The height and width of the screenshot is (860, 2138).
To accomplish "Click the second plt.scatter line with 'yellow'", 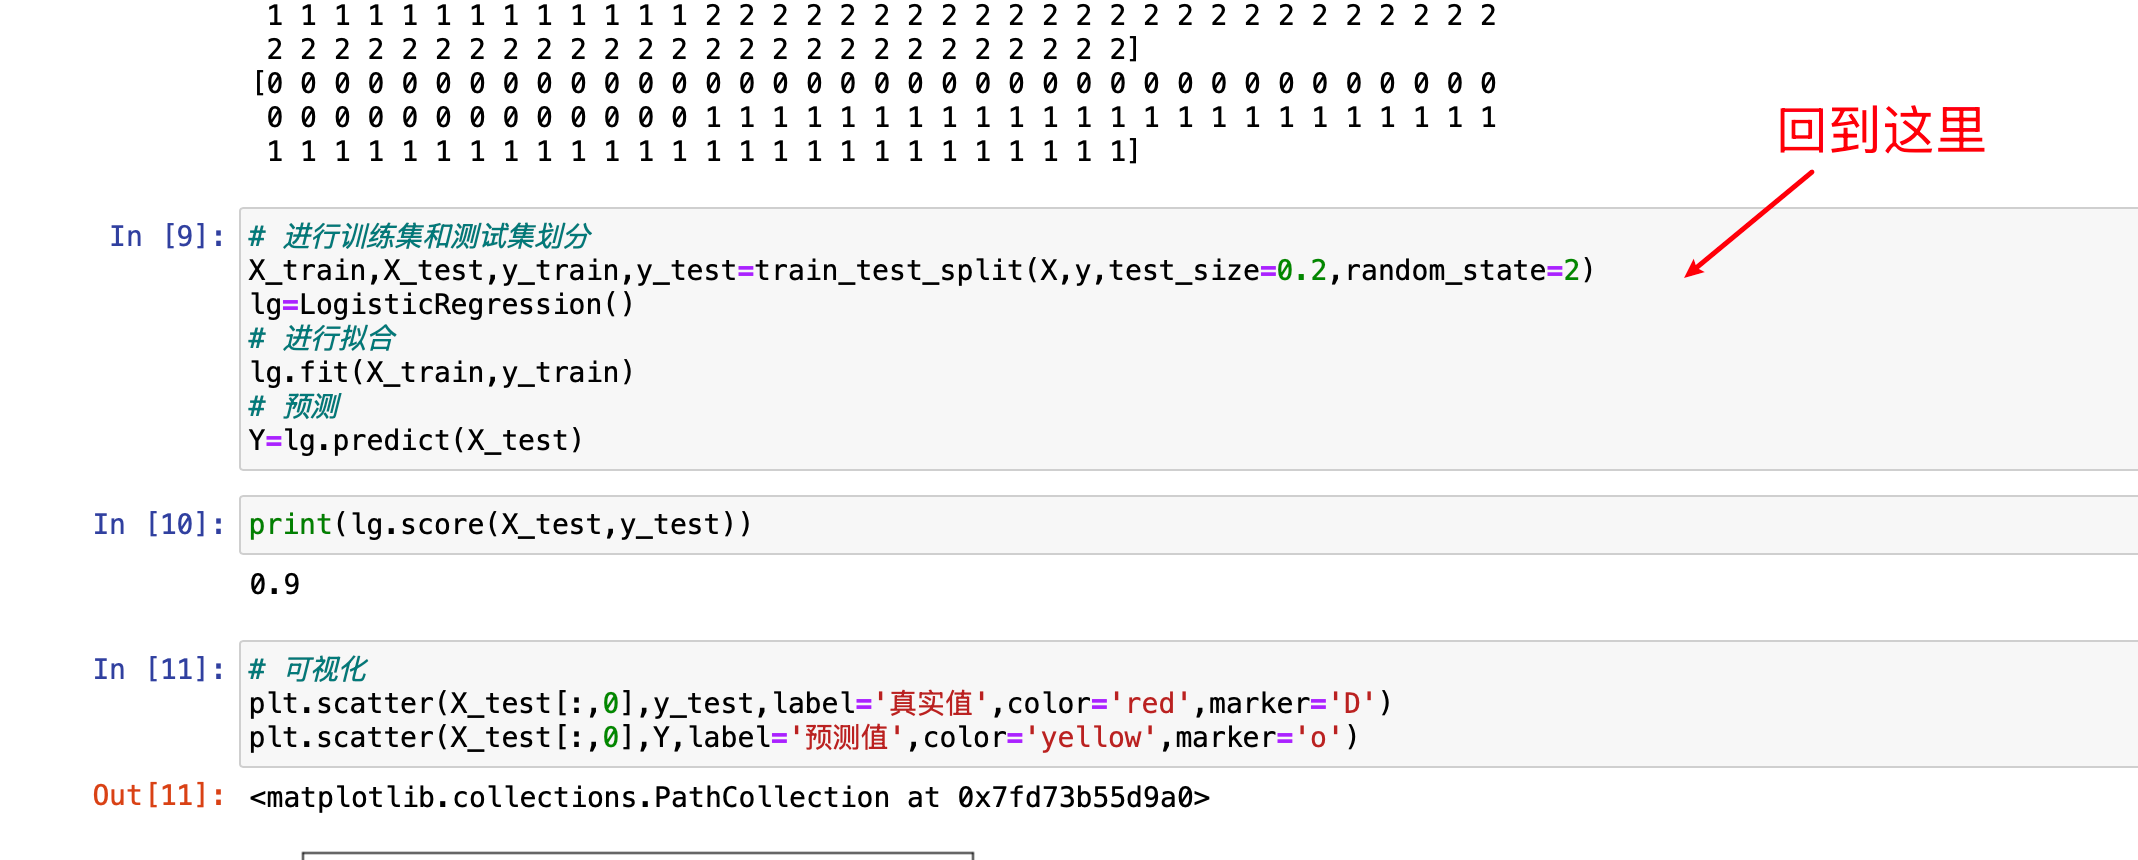I will [x=804, y=738].
